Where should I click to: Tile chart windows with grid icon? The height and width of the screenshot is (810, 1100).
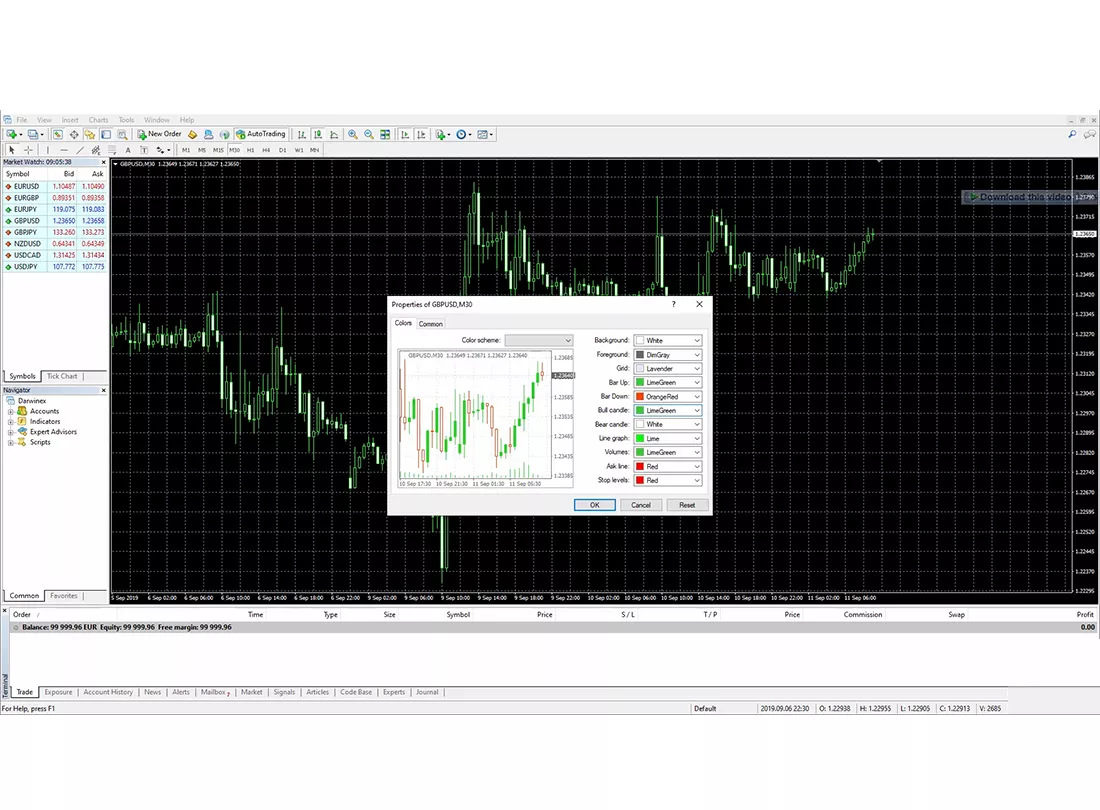click(x=385, y=135)
